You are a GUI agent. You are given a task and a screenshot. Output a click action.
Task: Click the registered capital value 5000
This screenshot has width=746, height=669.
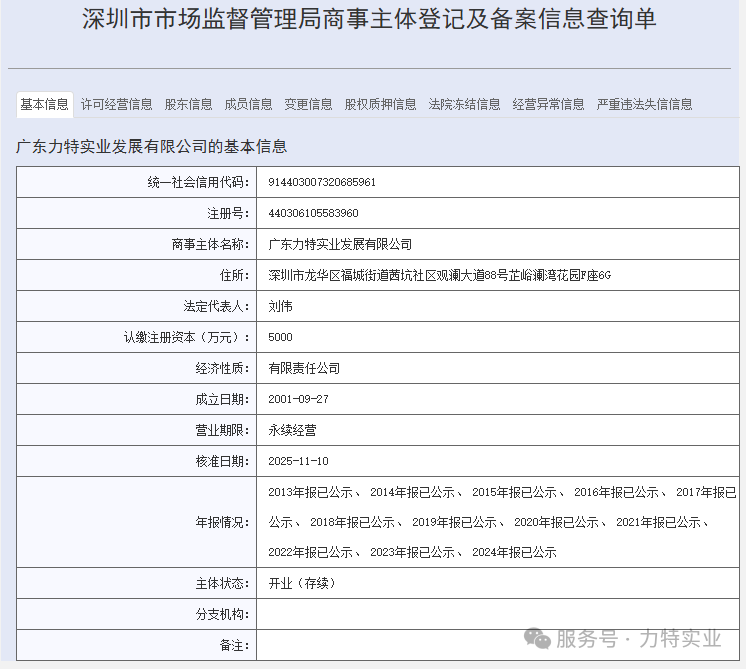pyautogui.click(x=281, y=337)
